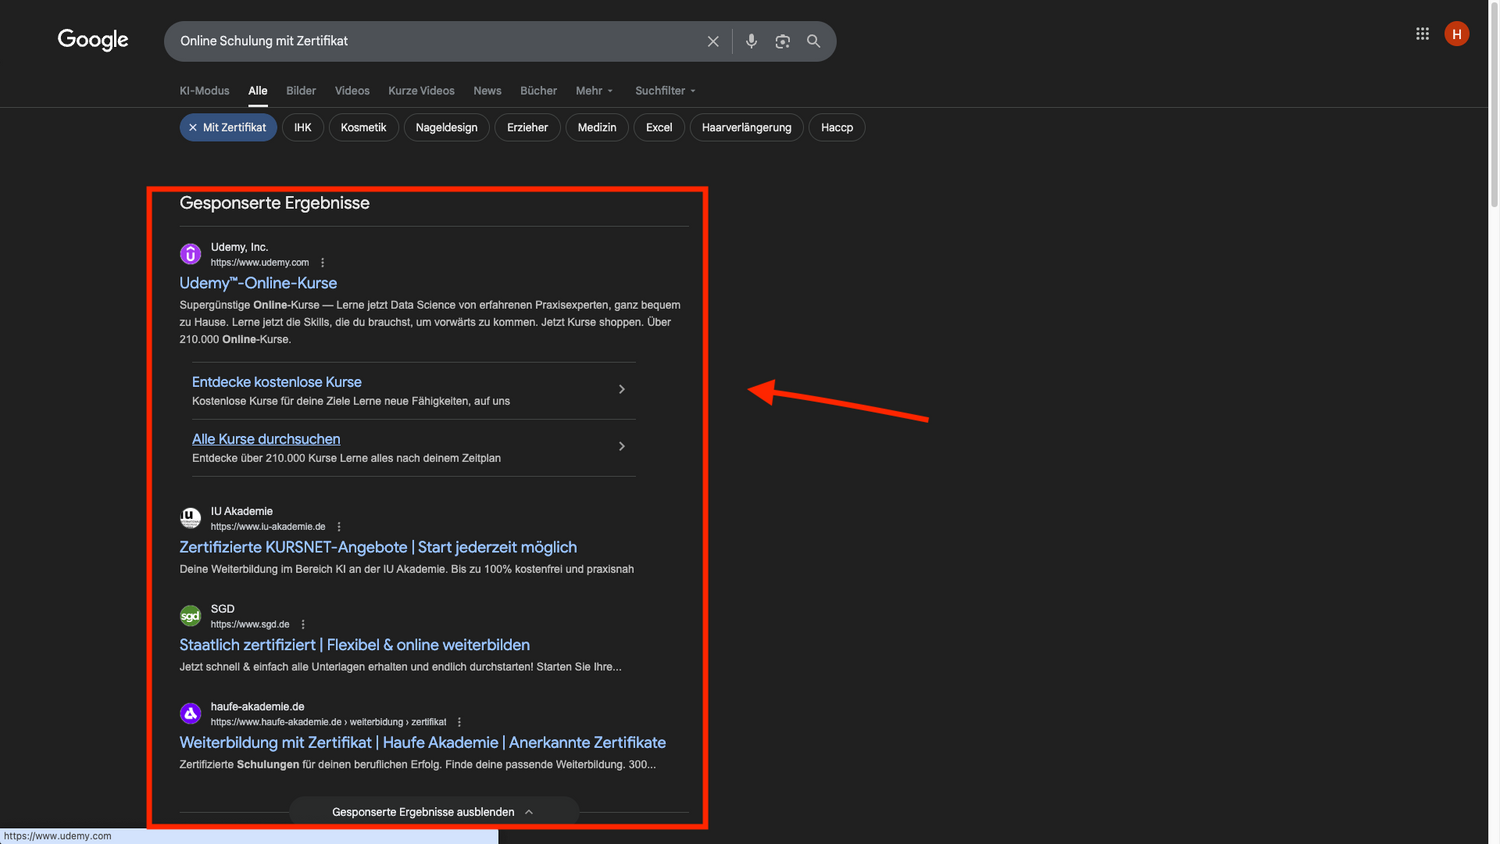Switch to Kurze Videos tab
The height and width of the screenshot is (844, 1500).
[x=421, y=91]
